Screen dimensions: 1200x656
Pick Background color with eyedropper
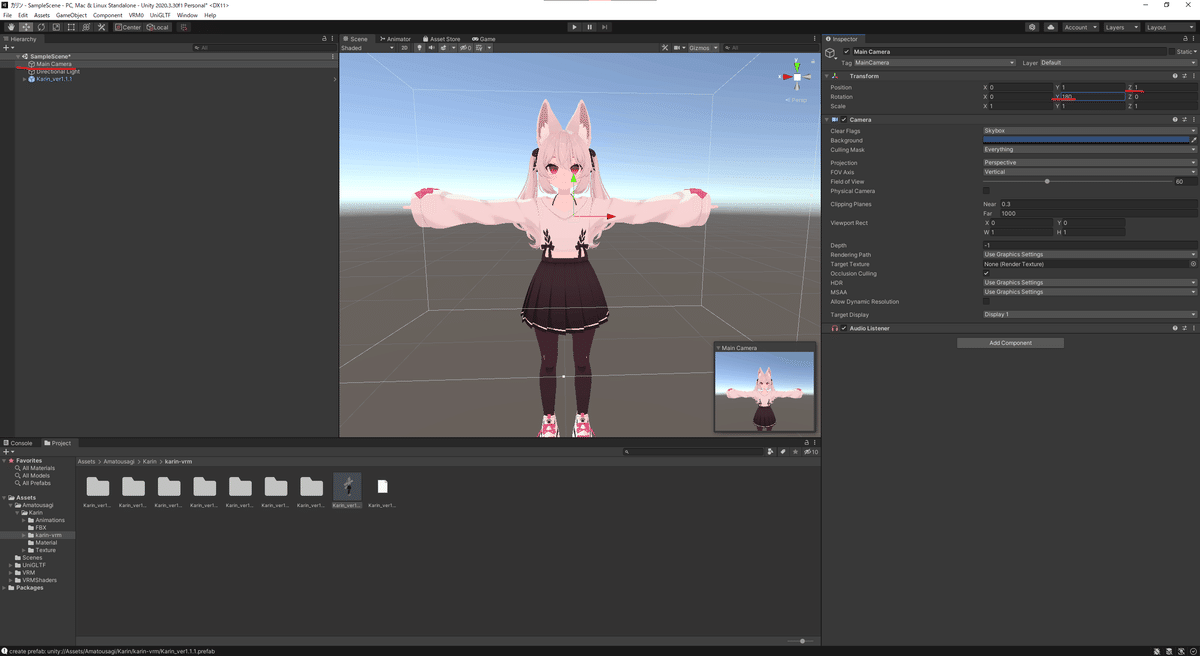pyautogui.click(x=1193, y=140)
